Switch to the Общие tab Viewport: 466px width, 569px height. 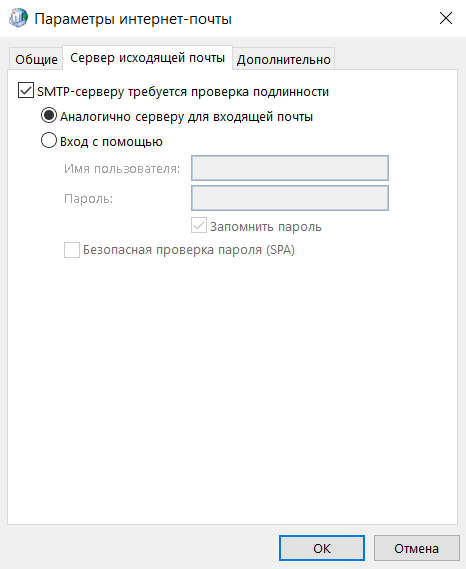[36, 59]
